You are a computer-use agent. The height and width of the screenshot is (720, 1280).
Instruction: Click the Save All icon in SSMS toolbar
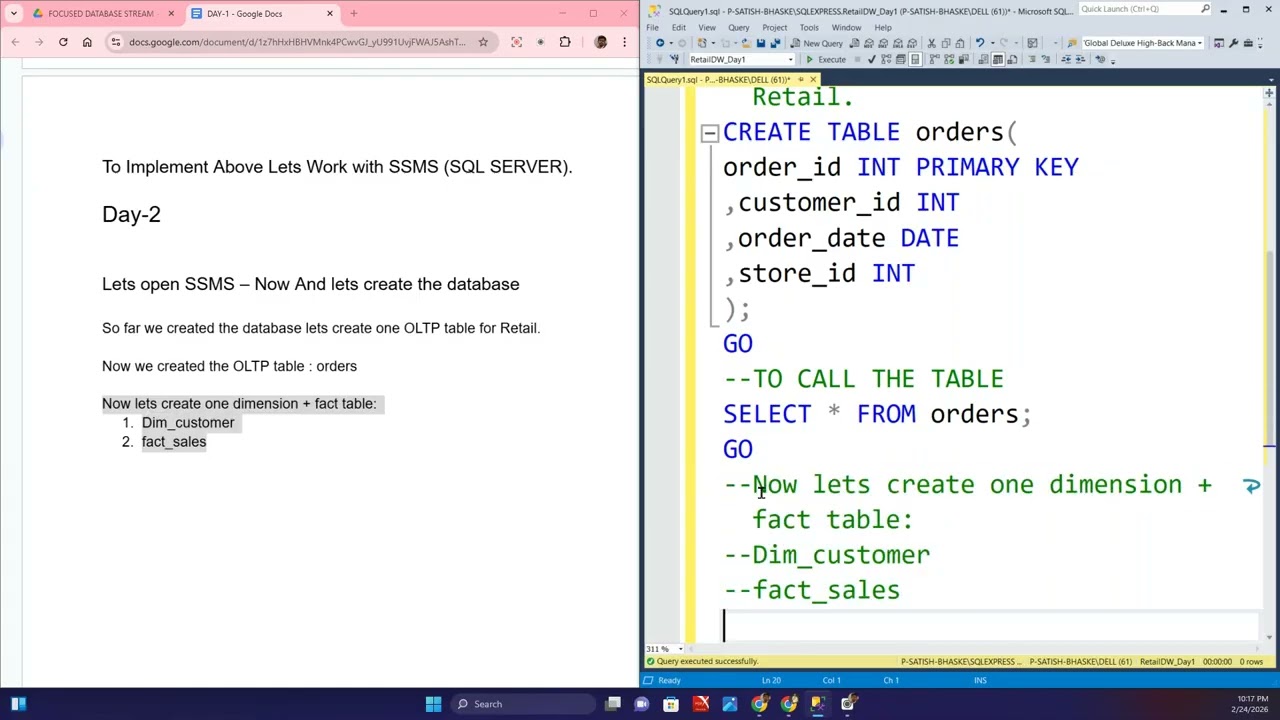click(775, 43)
